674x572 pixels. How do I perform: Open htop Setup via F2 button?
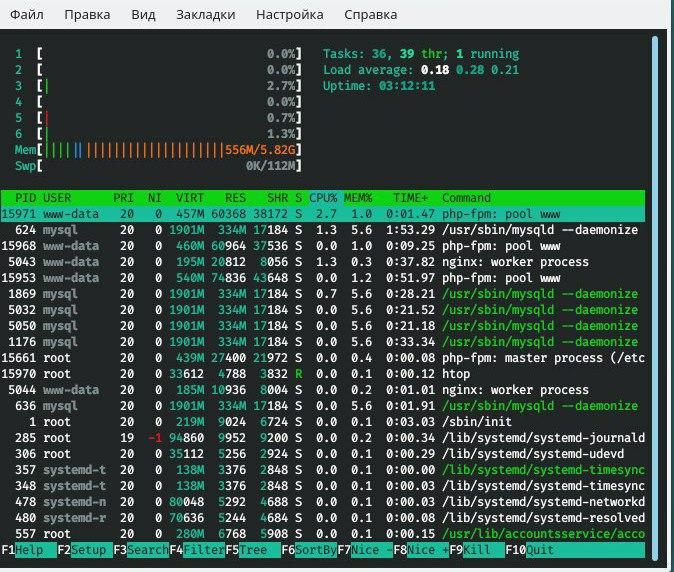(x=85, y=550)
